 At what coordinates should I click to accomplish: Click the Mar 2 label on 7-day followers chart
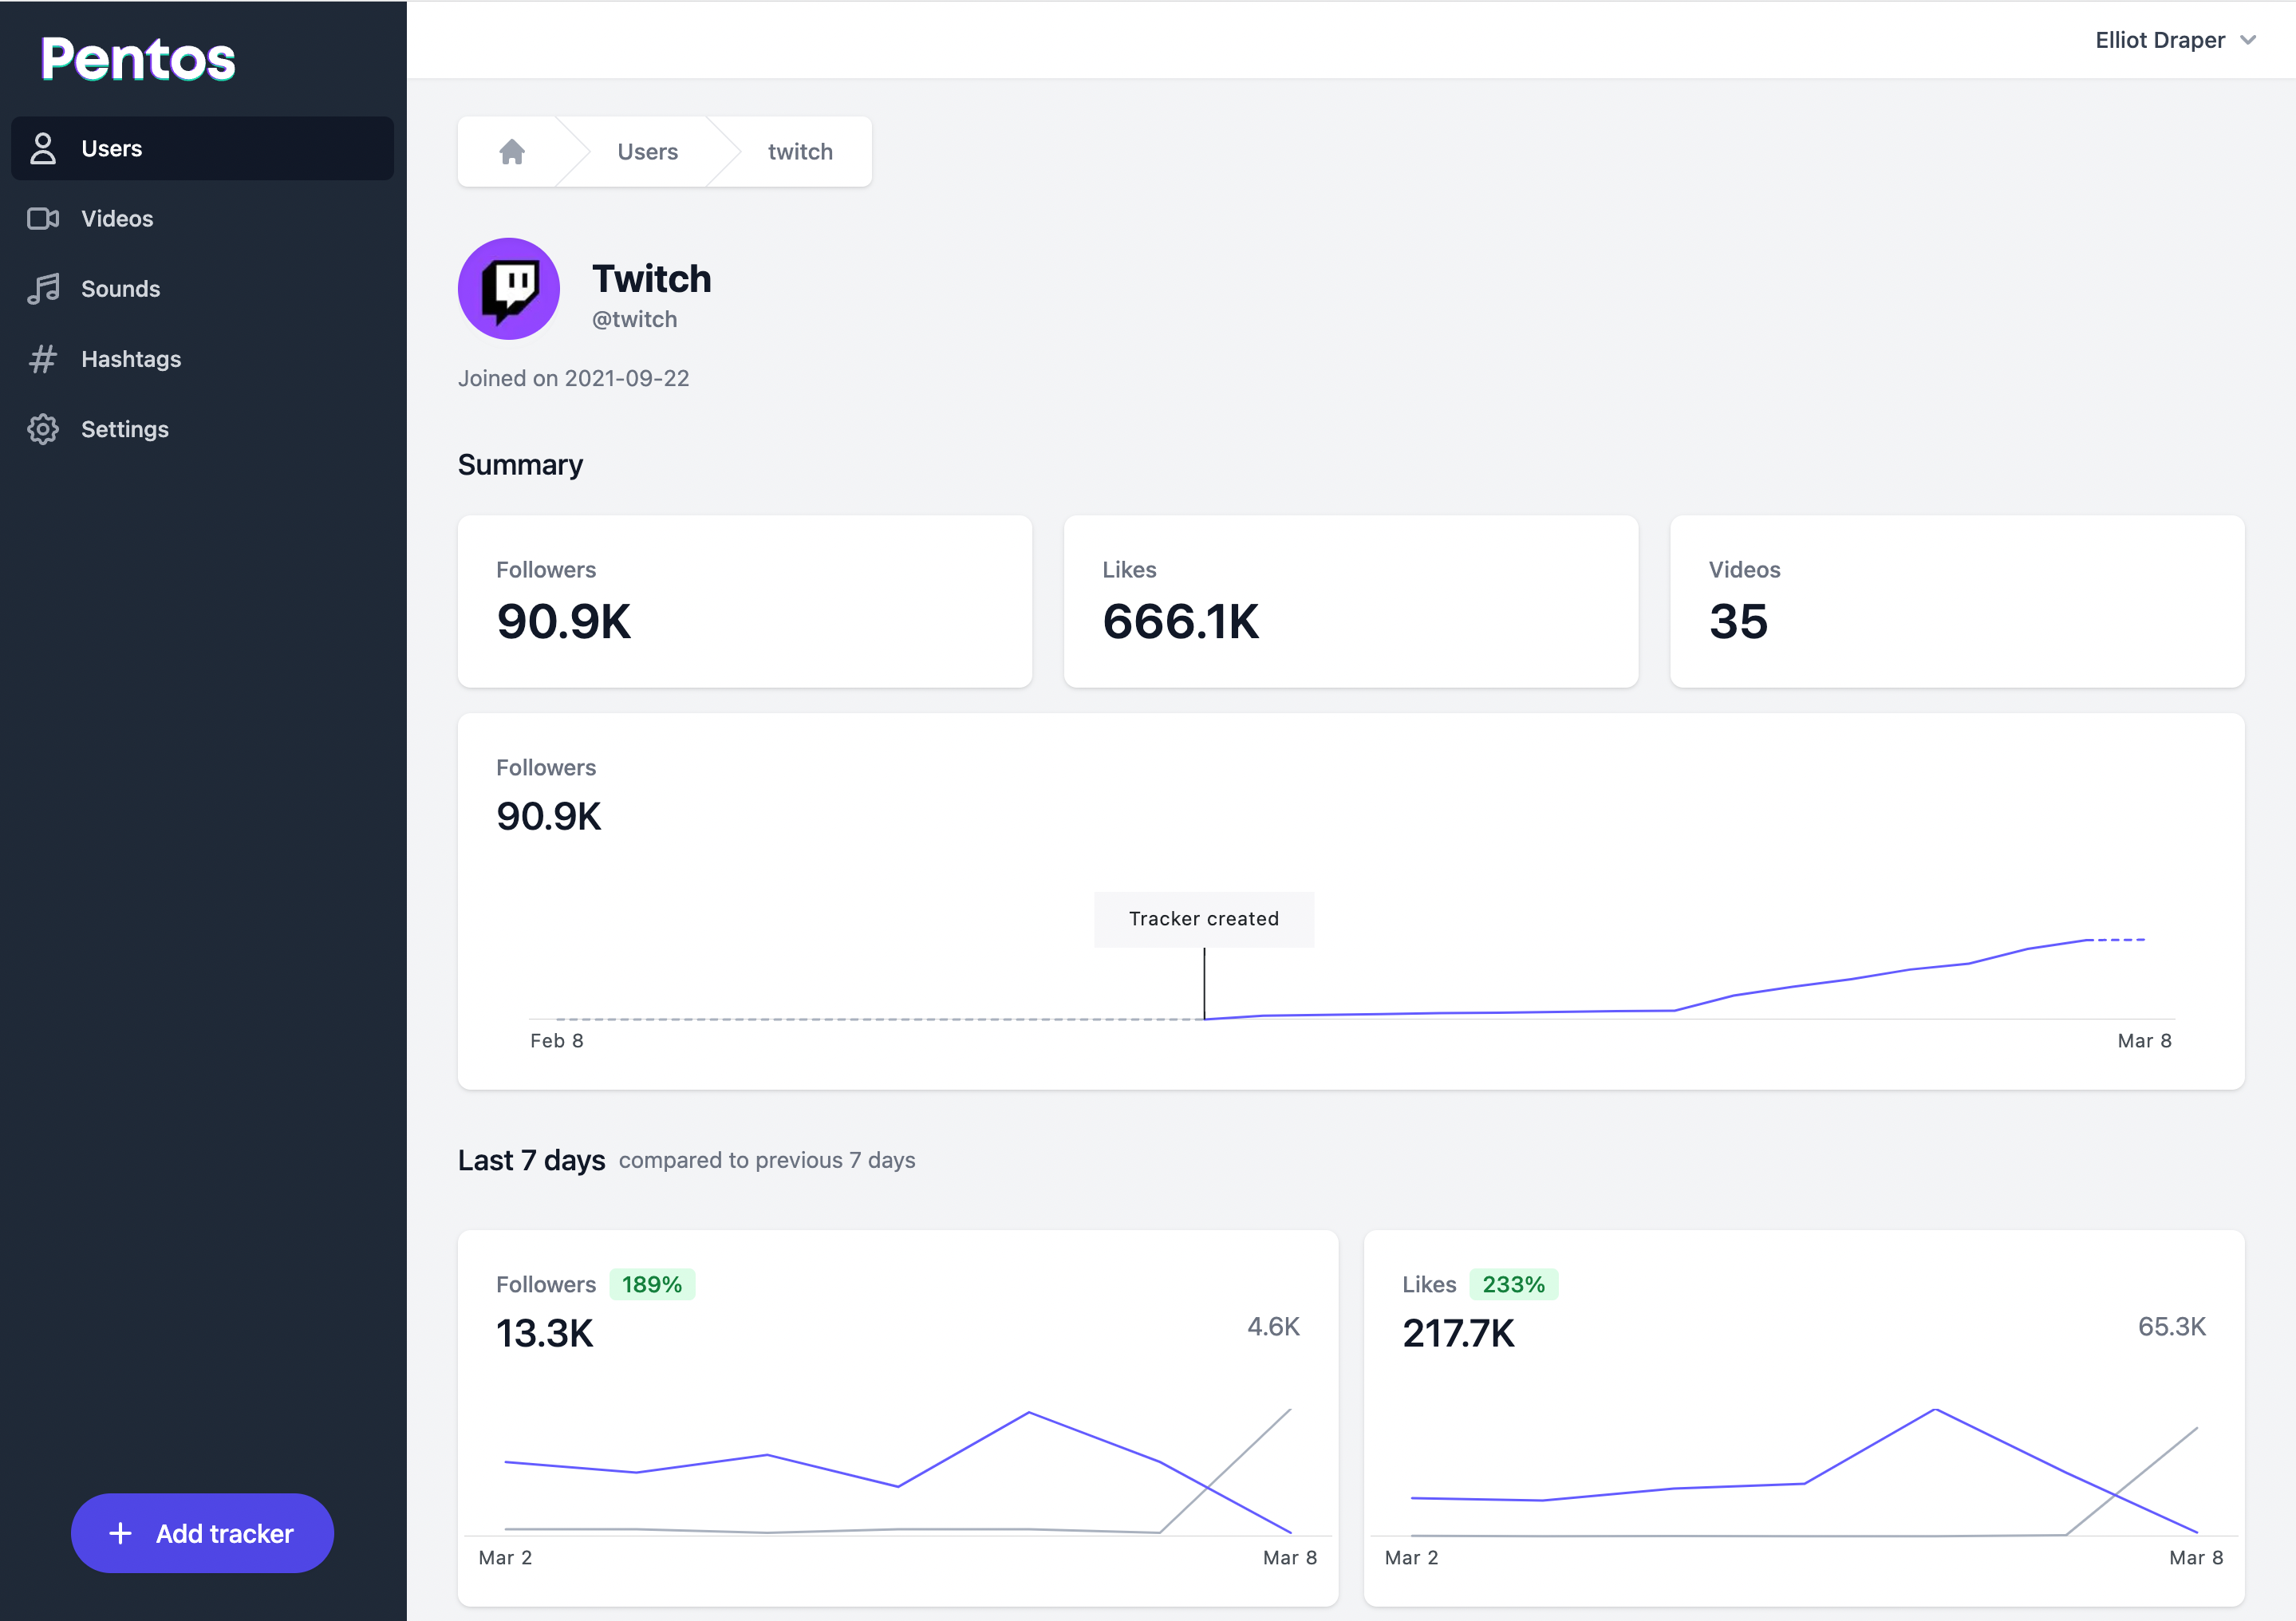click(x=505, y=1557)
